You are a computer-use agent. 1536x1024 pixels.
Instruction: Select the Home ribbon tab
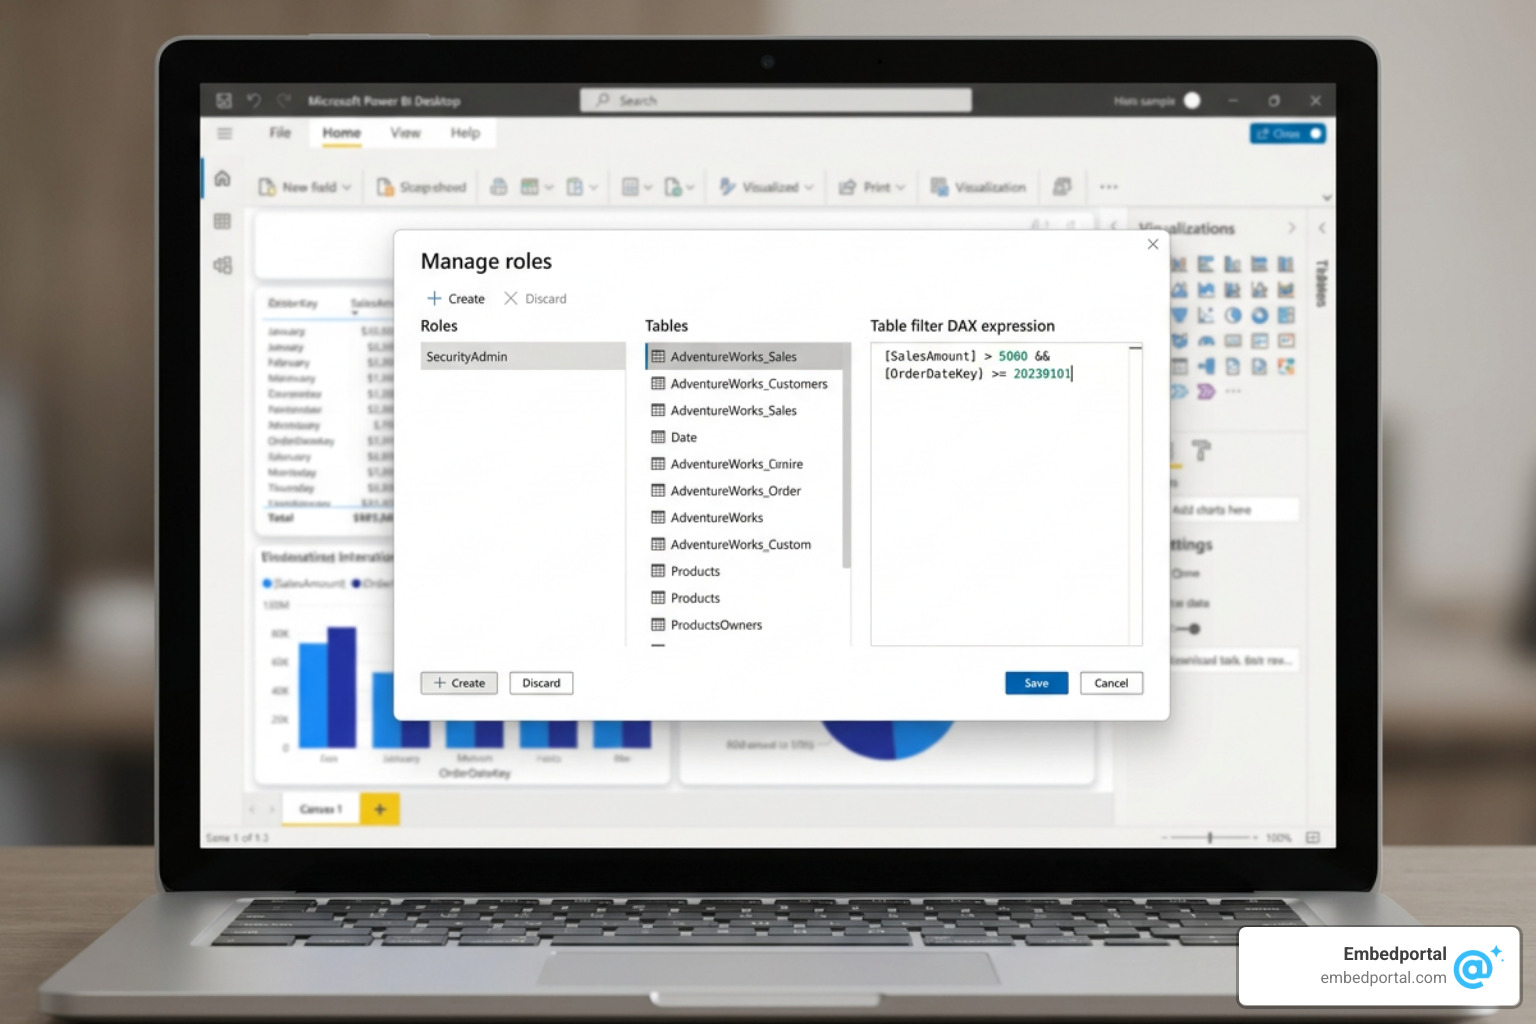pyautogui.click(x=341, y=133)
